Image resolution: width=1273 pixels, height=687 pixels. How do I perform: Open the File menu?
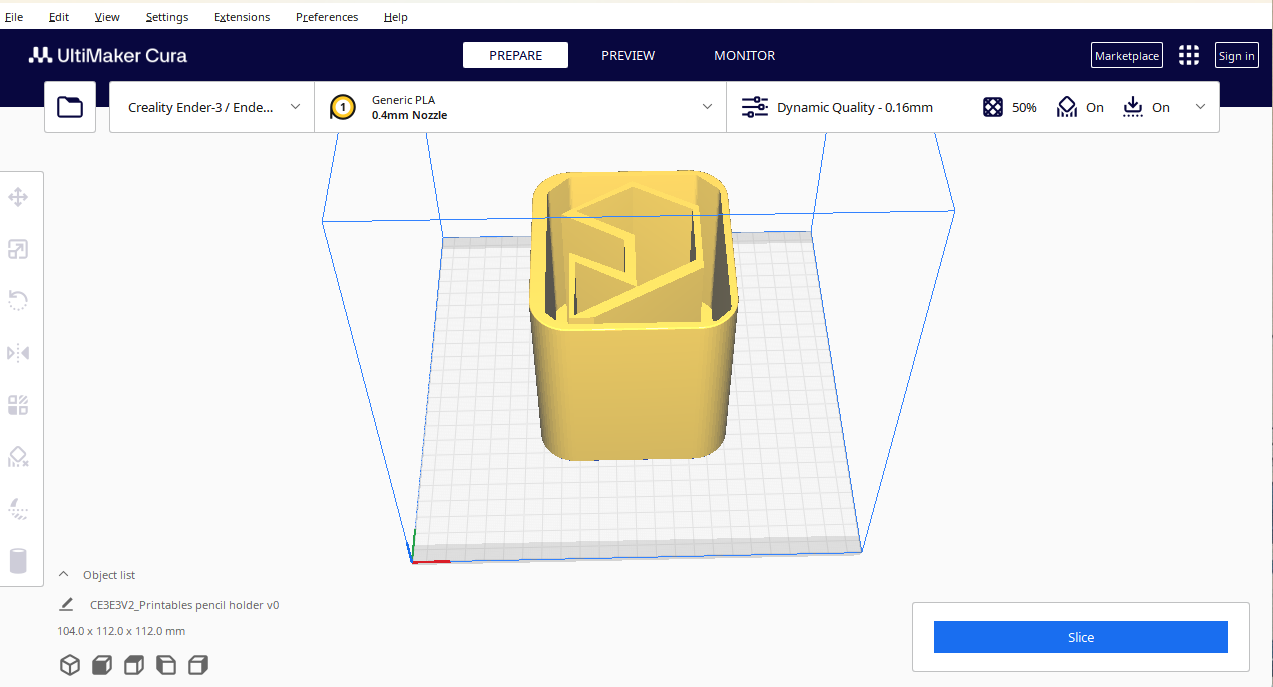(x=14, y=17)
